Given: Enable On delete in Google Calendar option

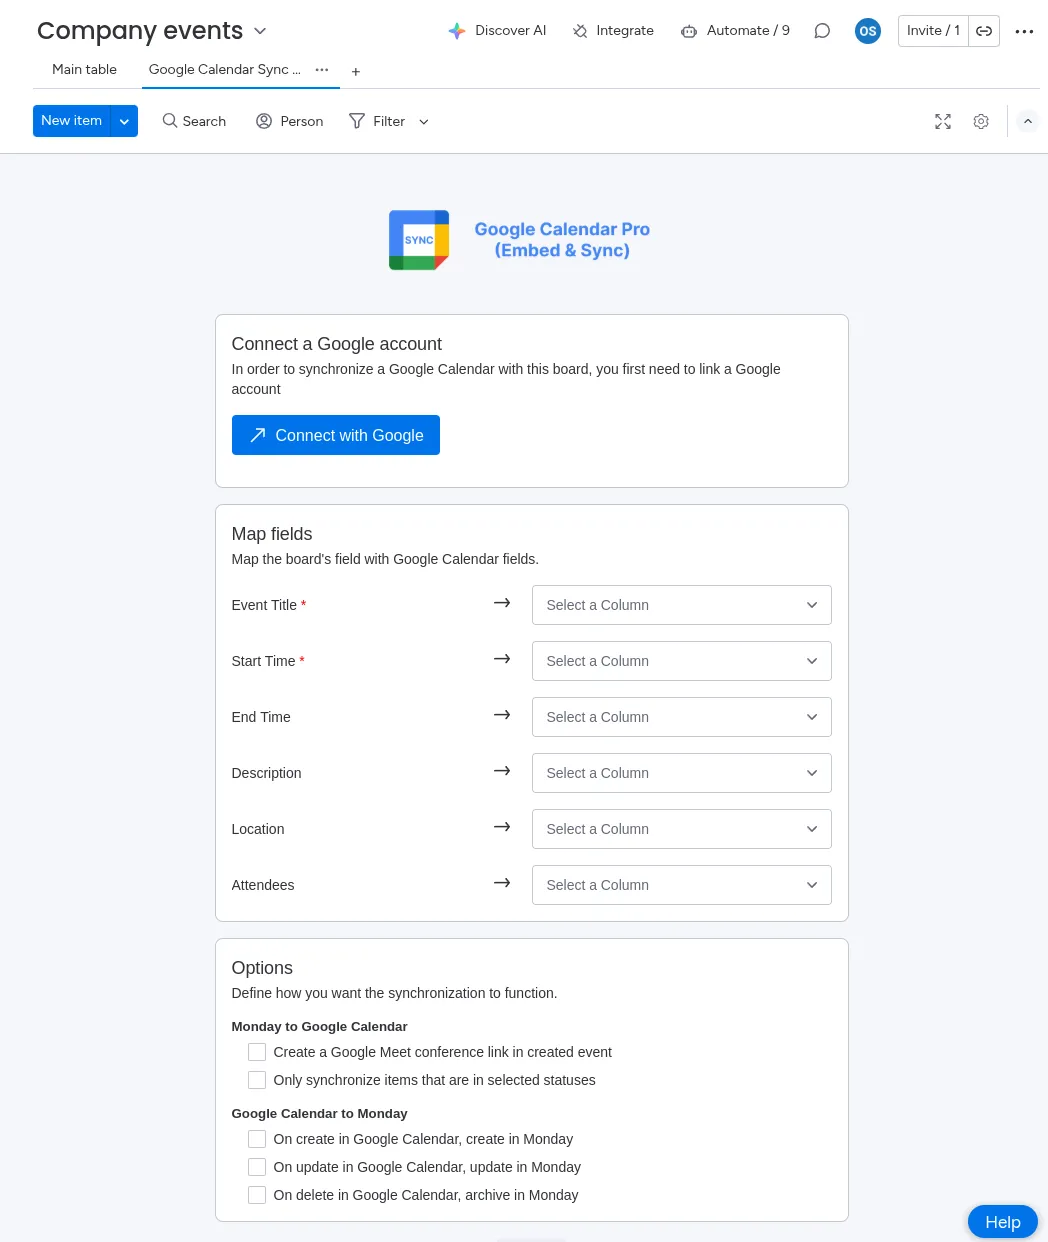Looking at the screenshot, I should click(x=257, y=1195).
